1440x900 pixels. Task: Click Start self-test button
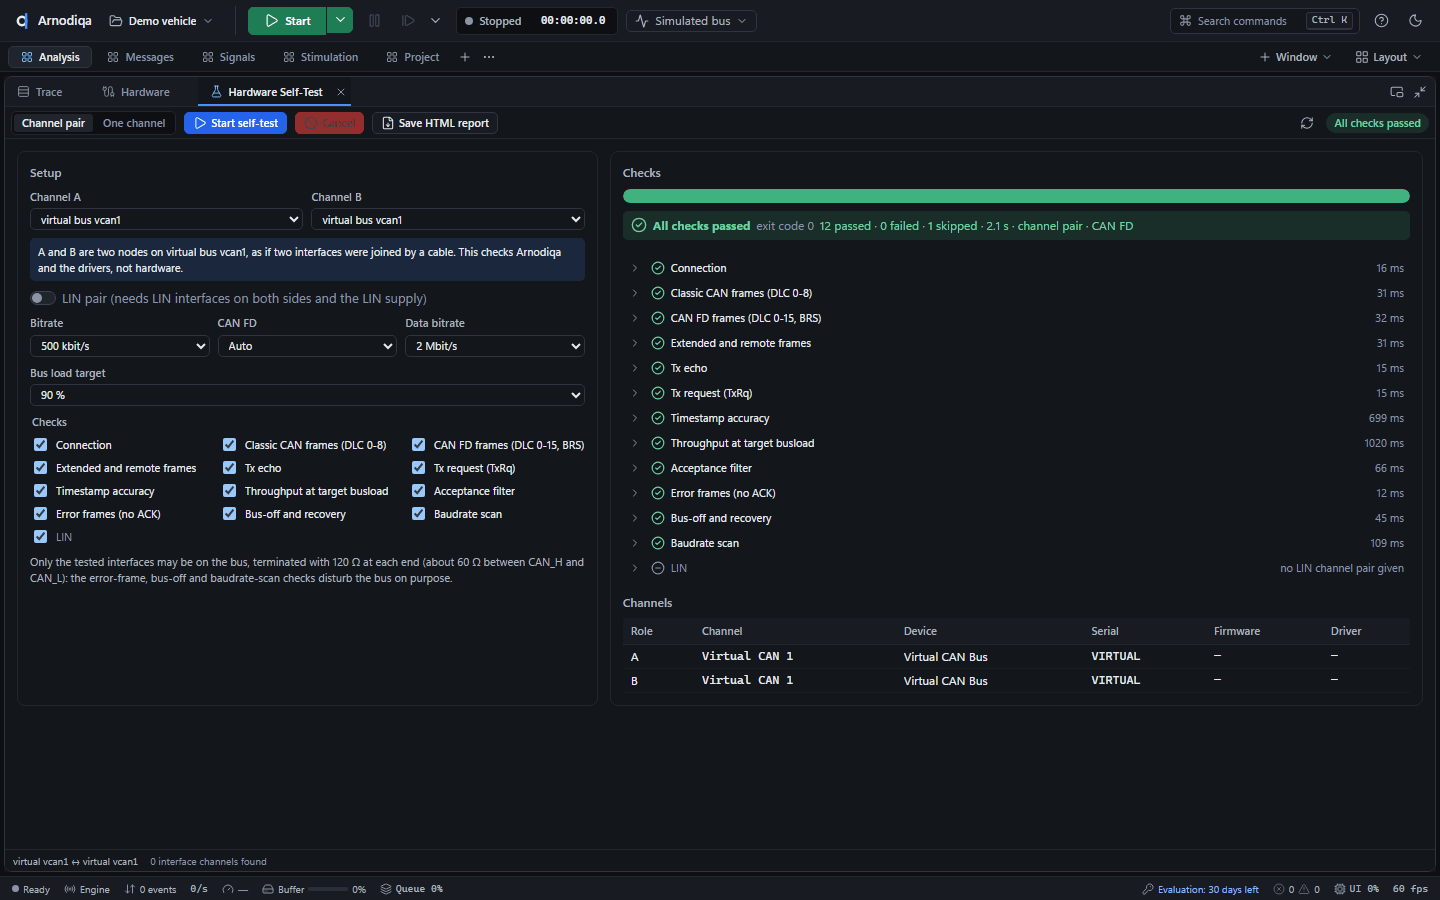(x=236, y=123)
